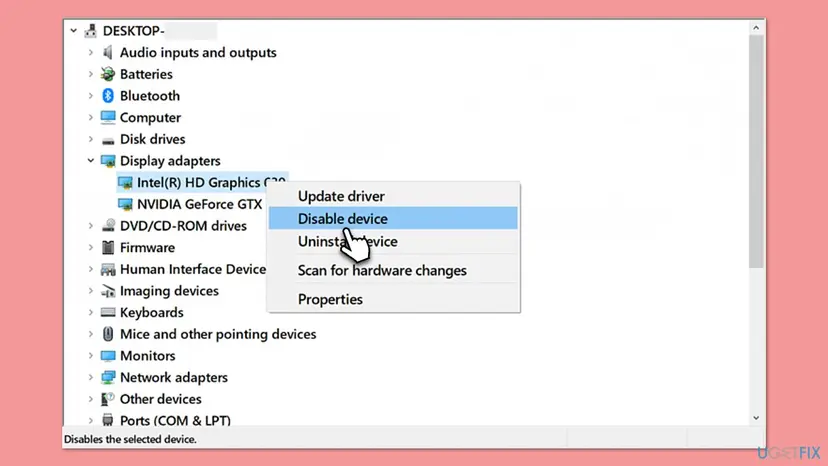The width and height of the screenshot is (828, 466).
Task: Click the Batteries category icon
Action: [x=108, y=74]
